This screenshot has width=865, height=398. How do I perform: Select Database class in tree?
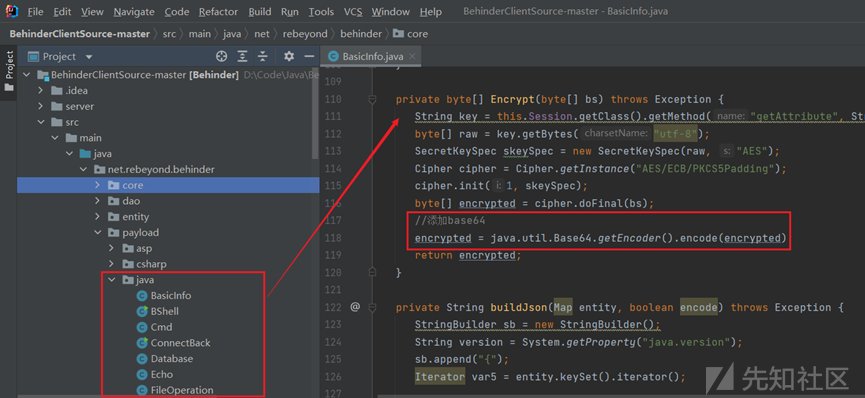(172, 359)
